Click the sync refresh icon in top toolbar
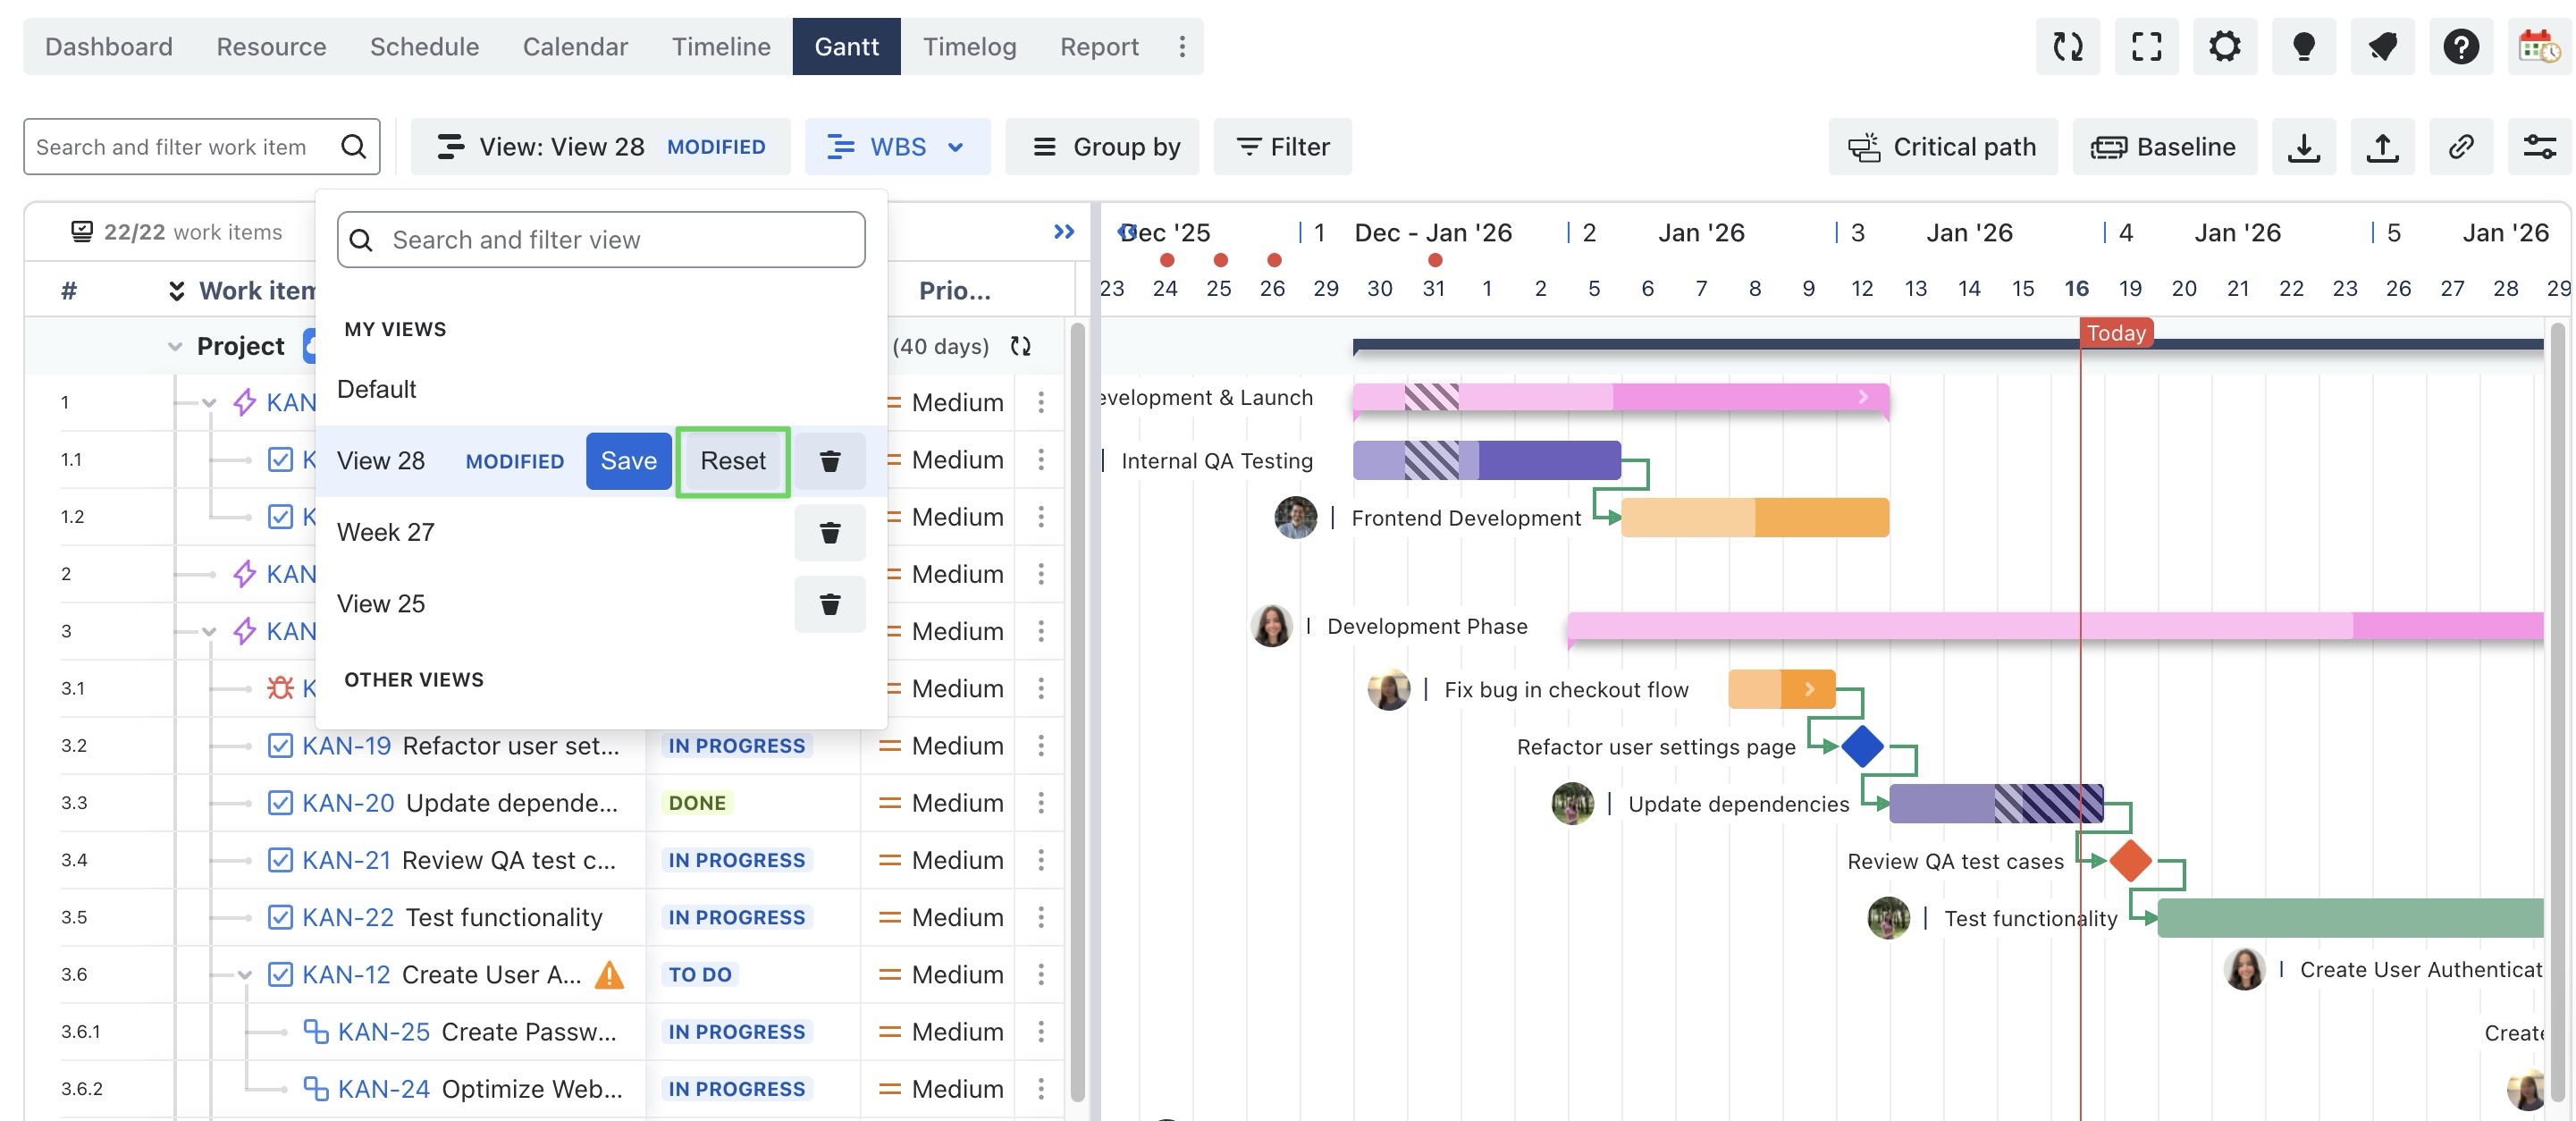2576x1121 pixels. point(2067,46)
